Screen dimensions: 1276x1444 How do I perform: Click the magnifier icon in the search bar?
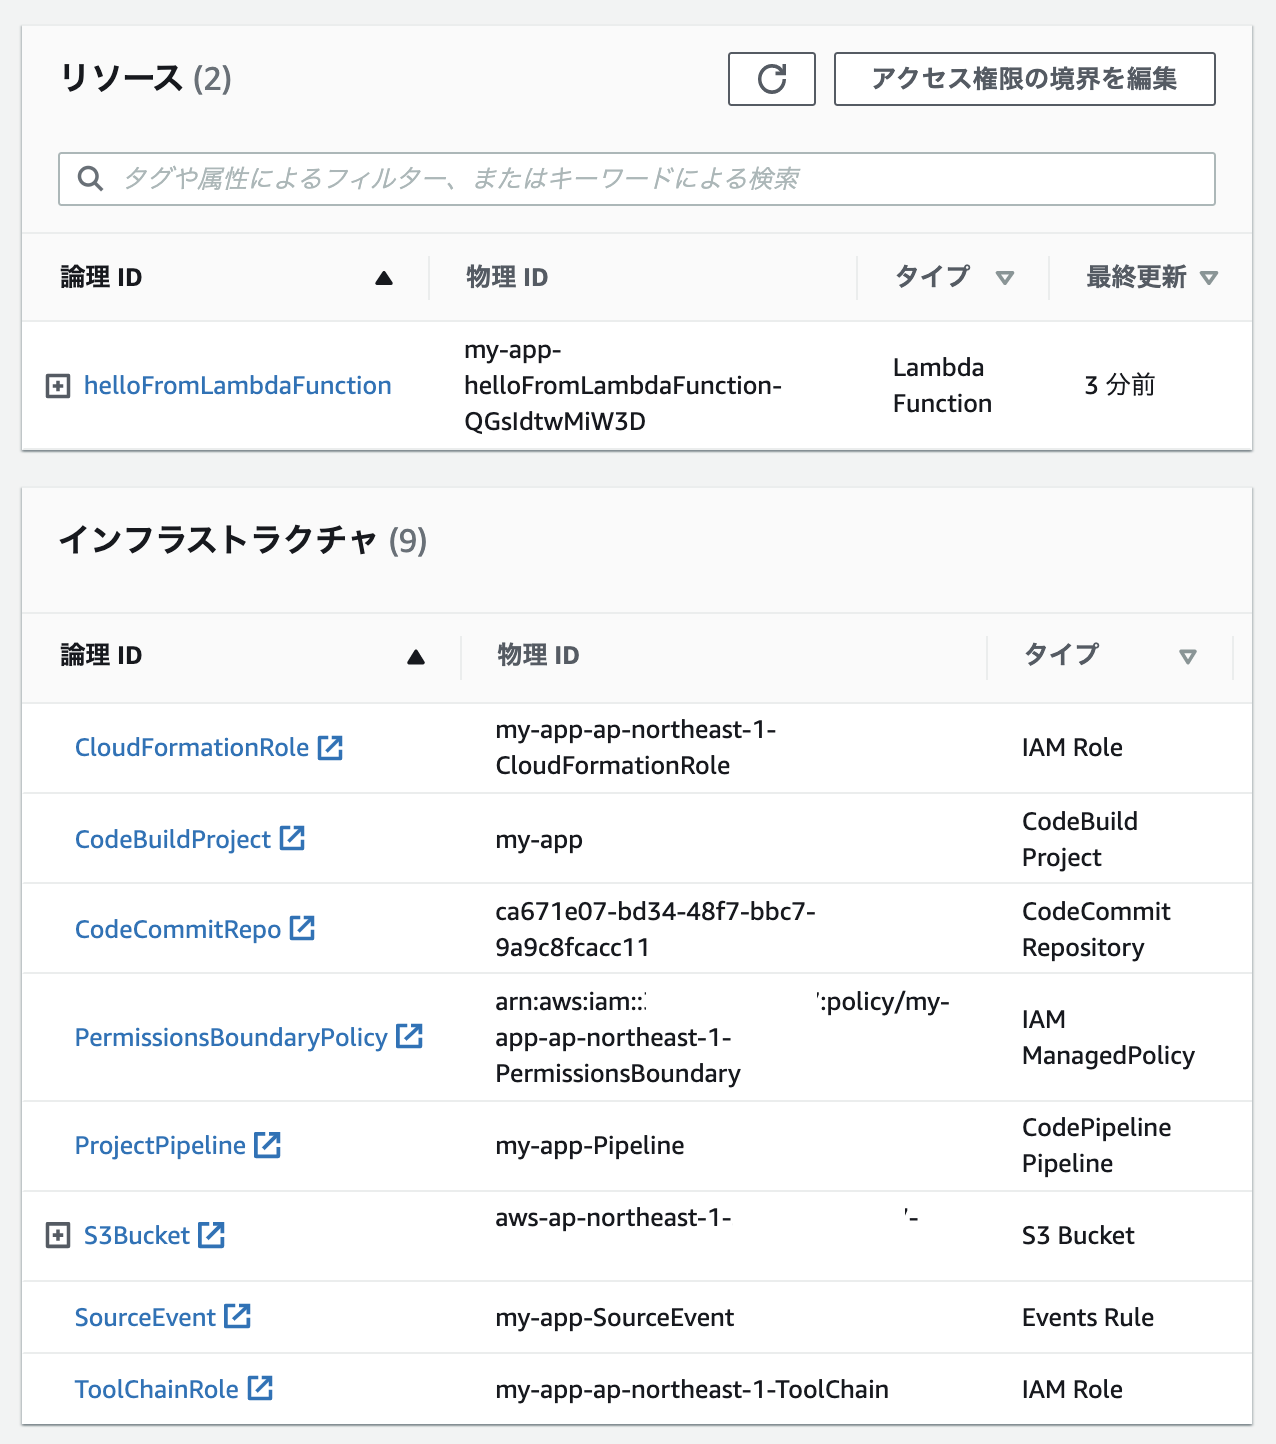(90, 179)
